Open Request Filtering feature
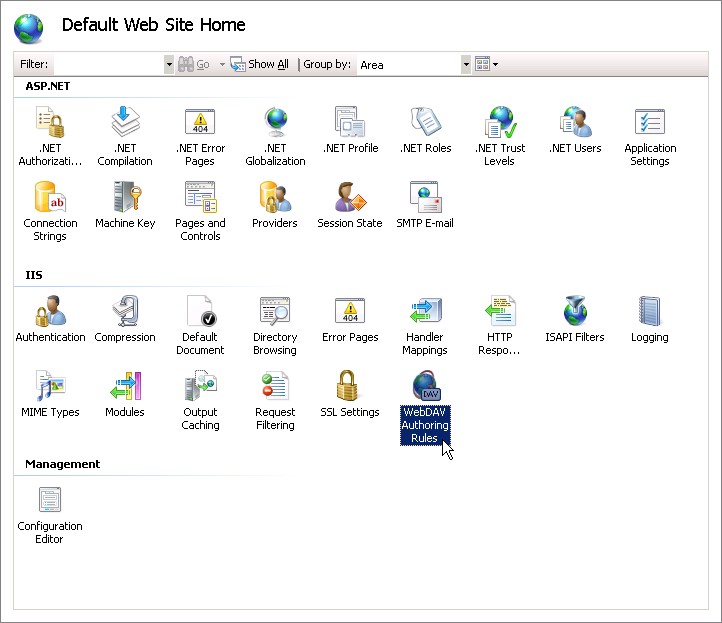Image resolution: width=722 pixels, height=623 pixels. click(275, 400)
